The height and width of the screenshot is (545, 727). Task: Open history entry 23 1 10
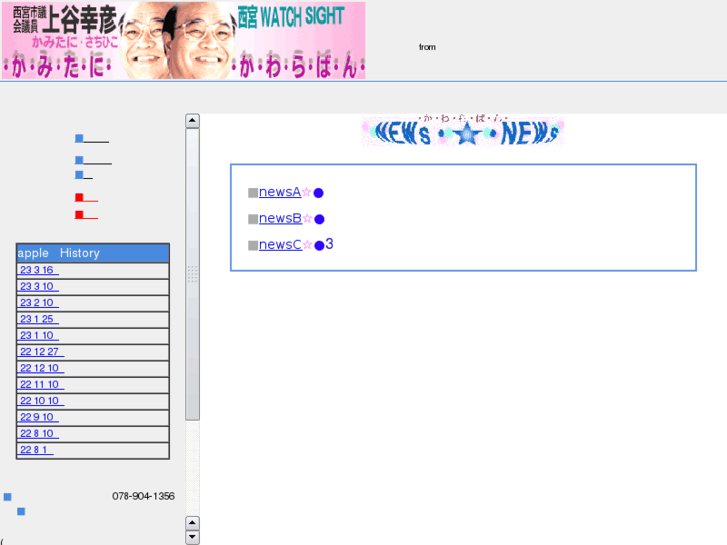point(39,335)
